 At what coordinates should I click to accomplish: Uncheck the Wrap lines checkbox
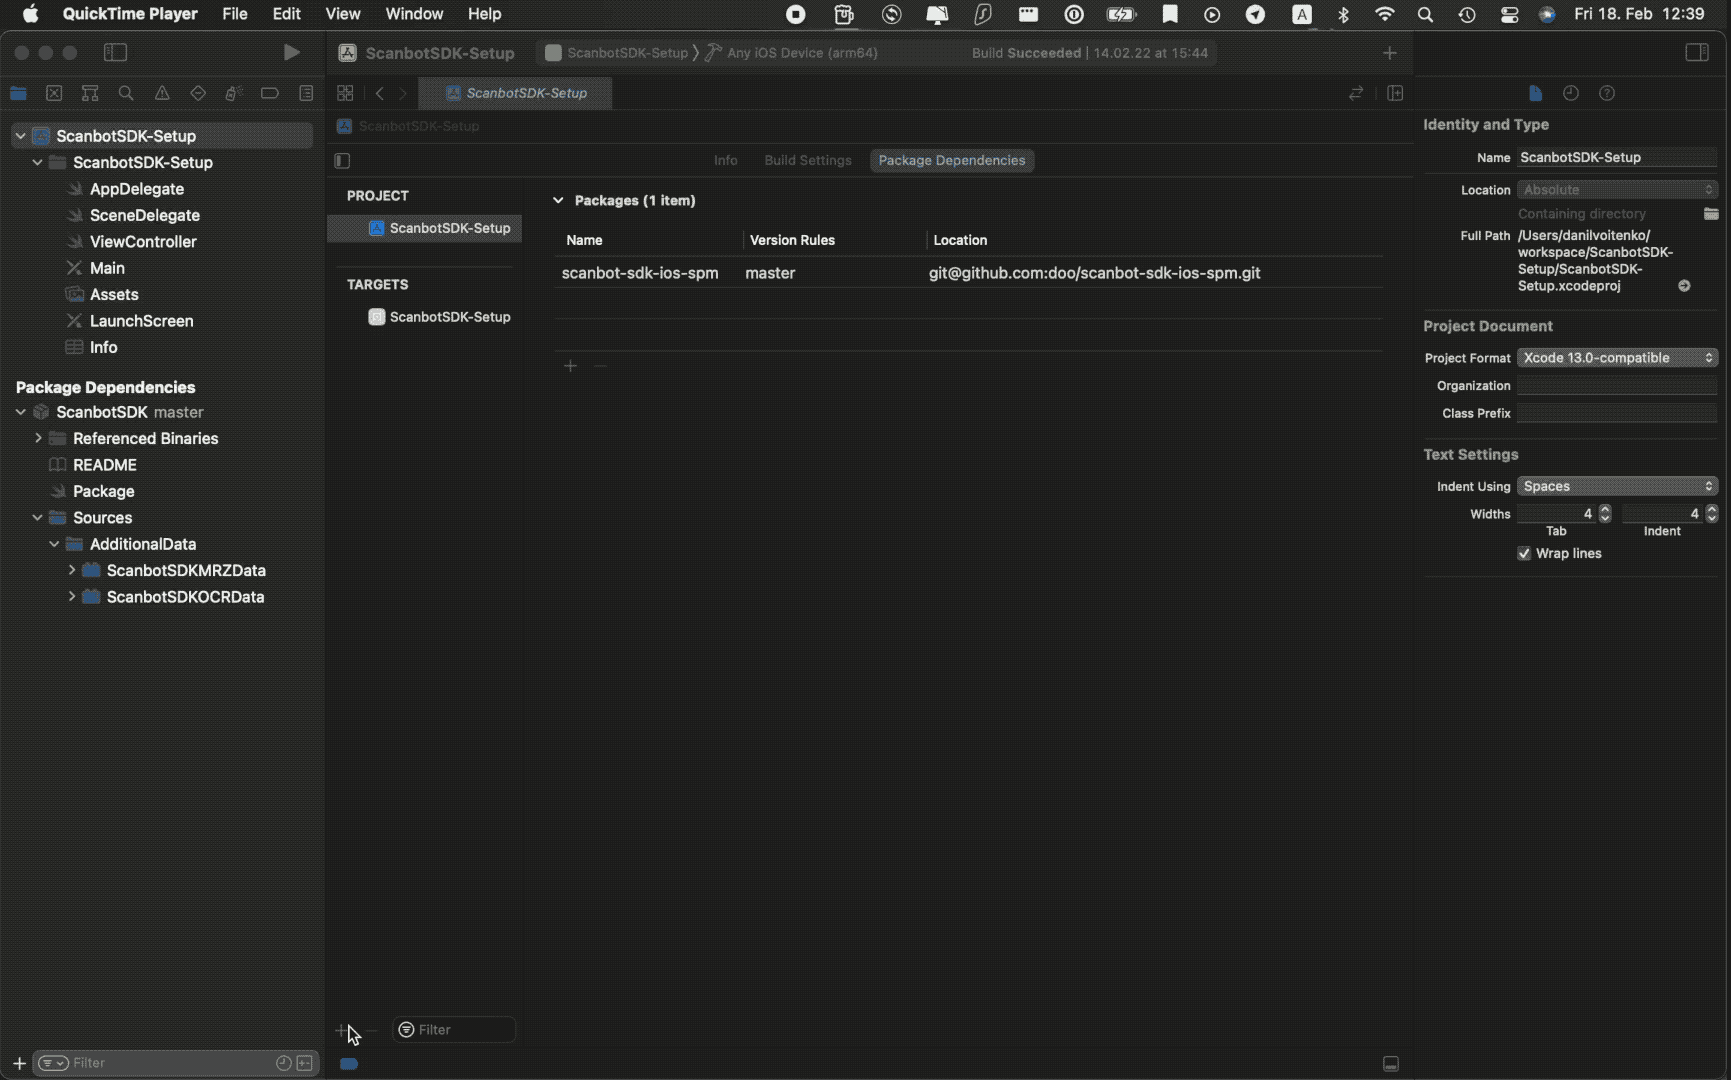point(1524,554)
